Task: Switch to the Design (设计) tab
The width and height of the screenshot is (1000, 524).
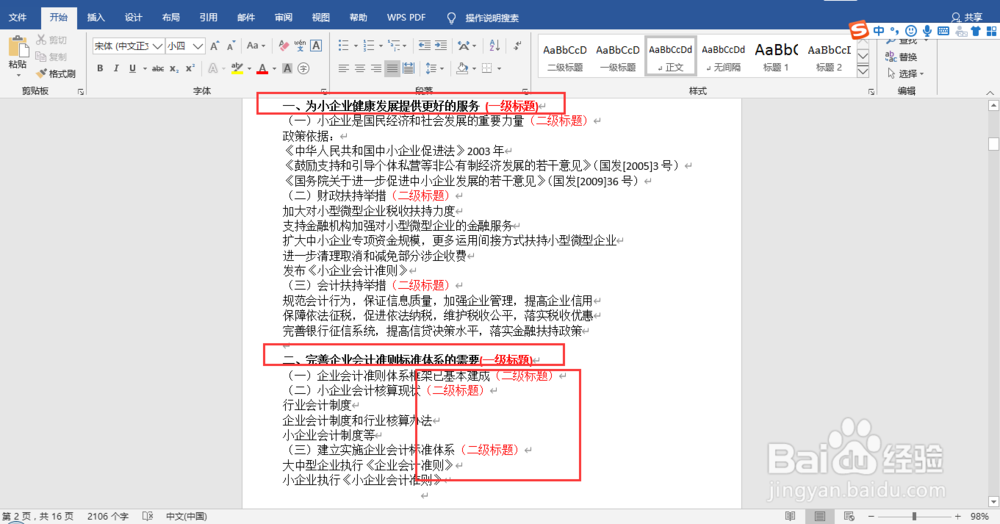Action: pos(133,17)
